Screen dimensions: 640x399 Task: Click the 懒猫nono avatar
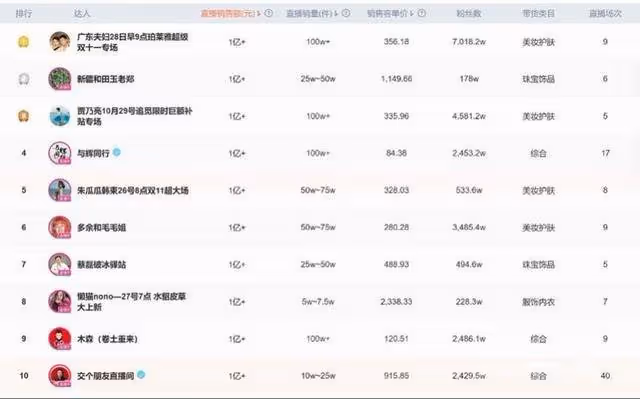[x=60, y=301]
